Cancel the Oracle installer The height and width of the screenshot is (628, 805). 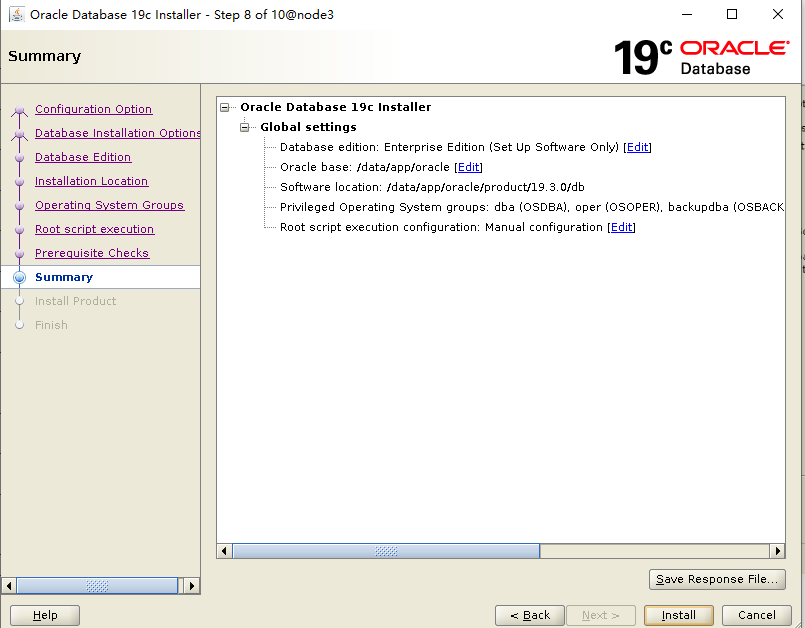point(756,615)
